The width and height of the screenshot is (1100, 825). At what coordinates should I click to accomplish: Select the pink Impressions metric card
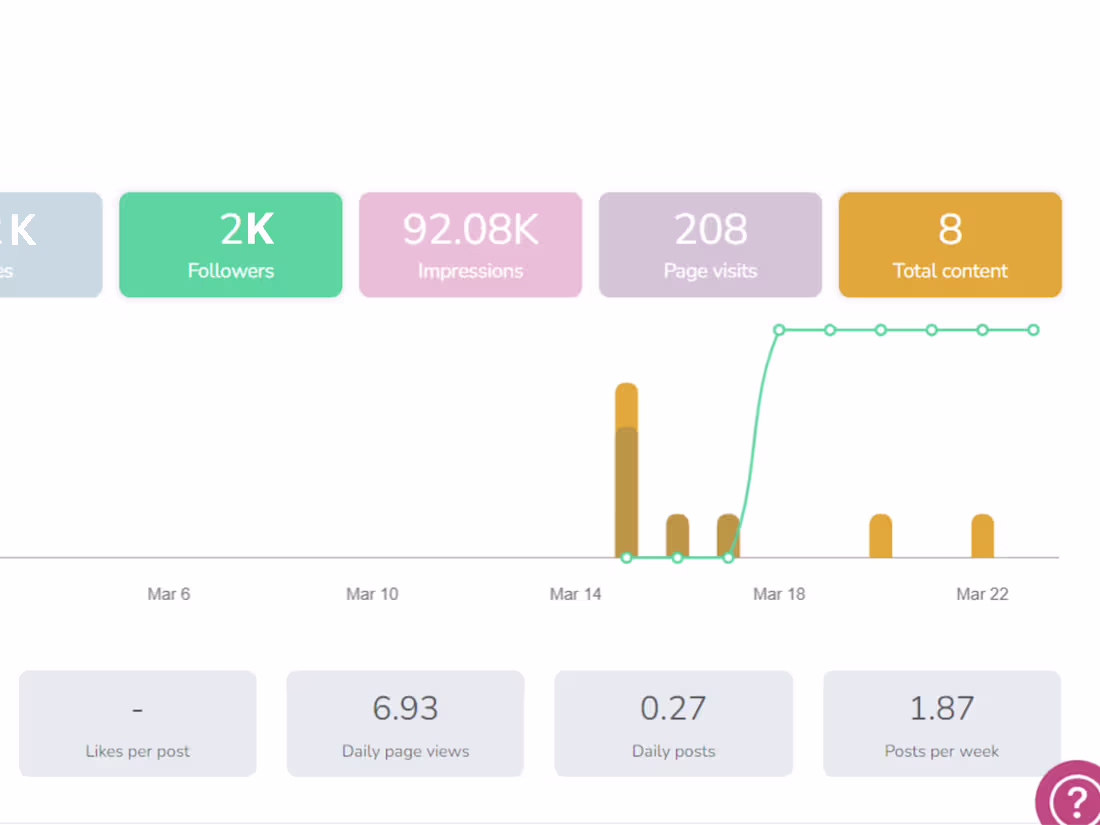click(470, 245)
